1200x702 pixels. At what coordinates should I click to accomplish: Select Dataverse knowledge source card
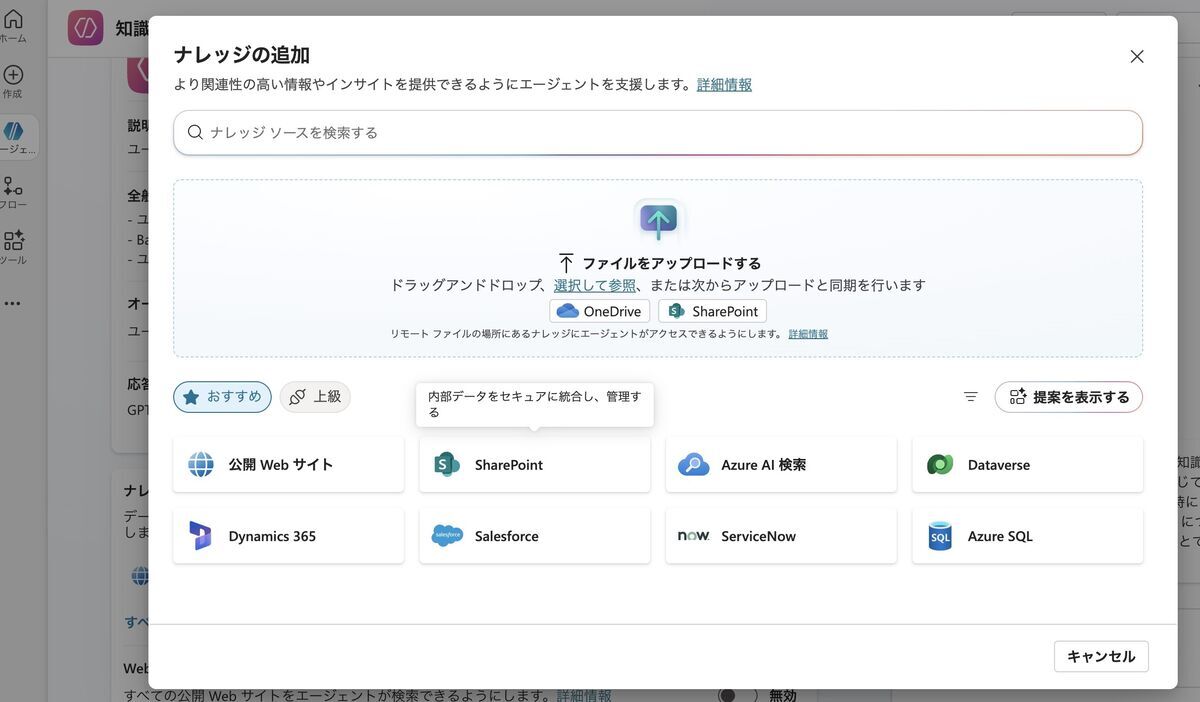[1027, 465]
